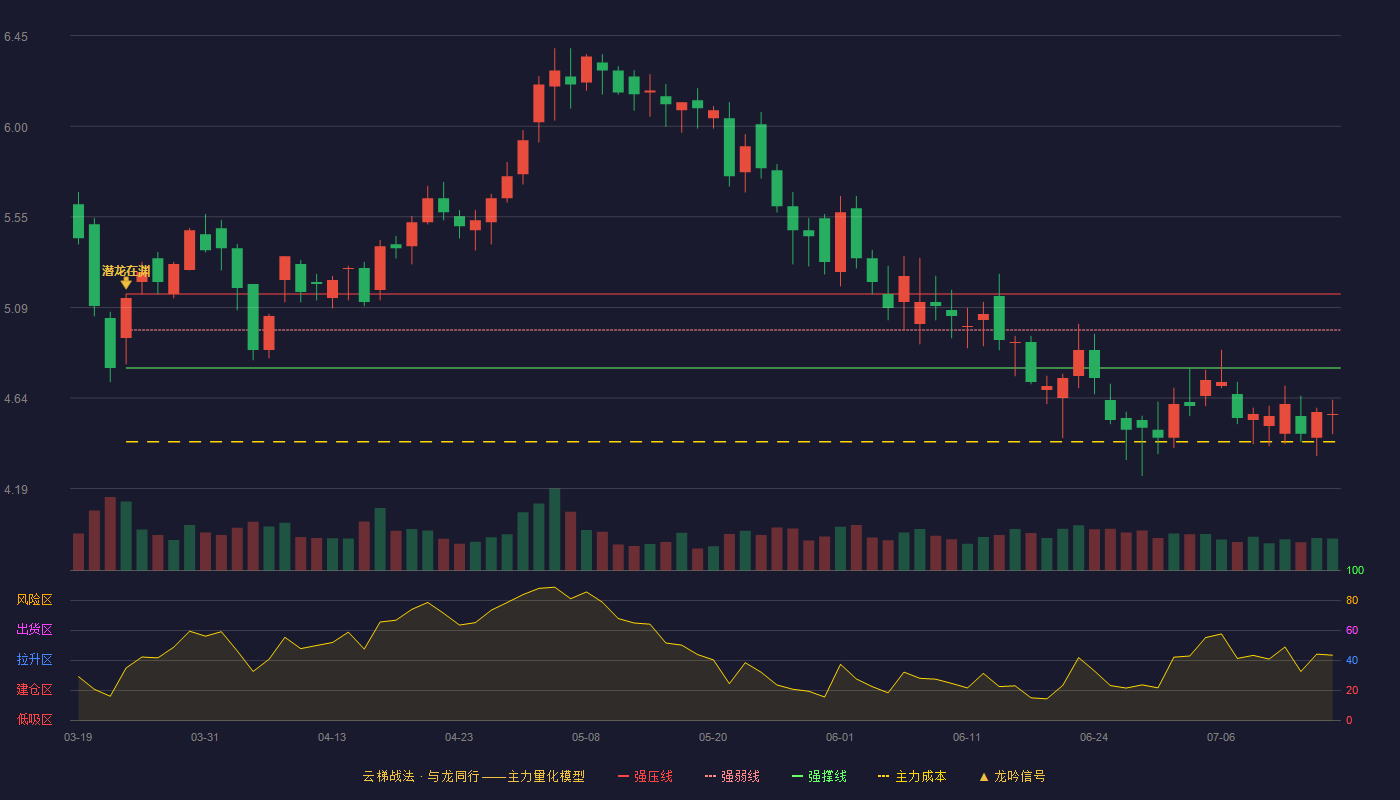This screenshot has width=1400, height=800.
Task: Toggle the 强撑线 legend entry
Action: 819,776
